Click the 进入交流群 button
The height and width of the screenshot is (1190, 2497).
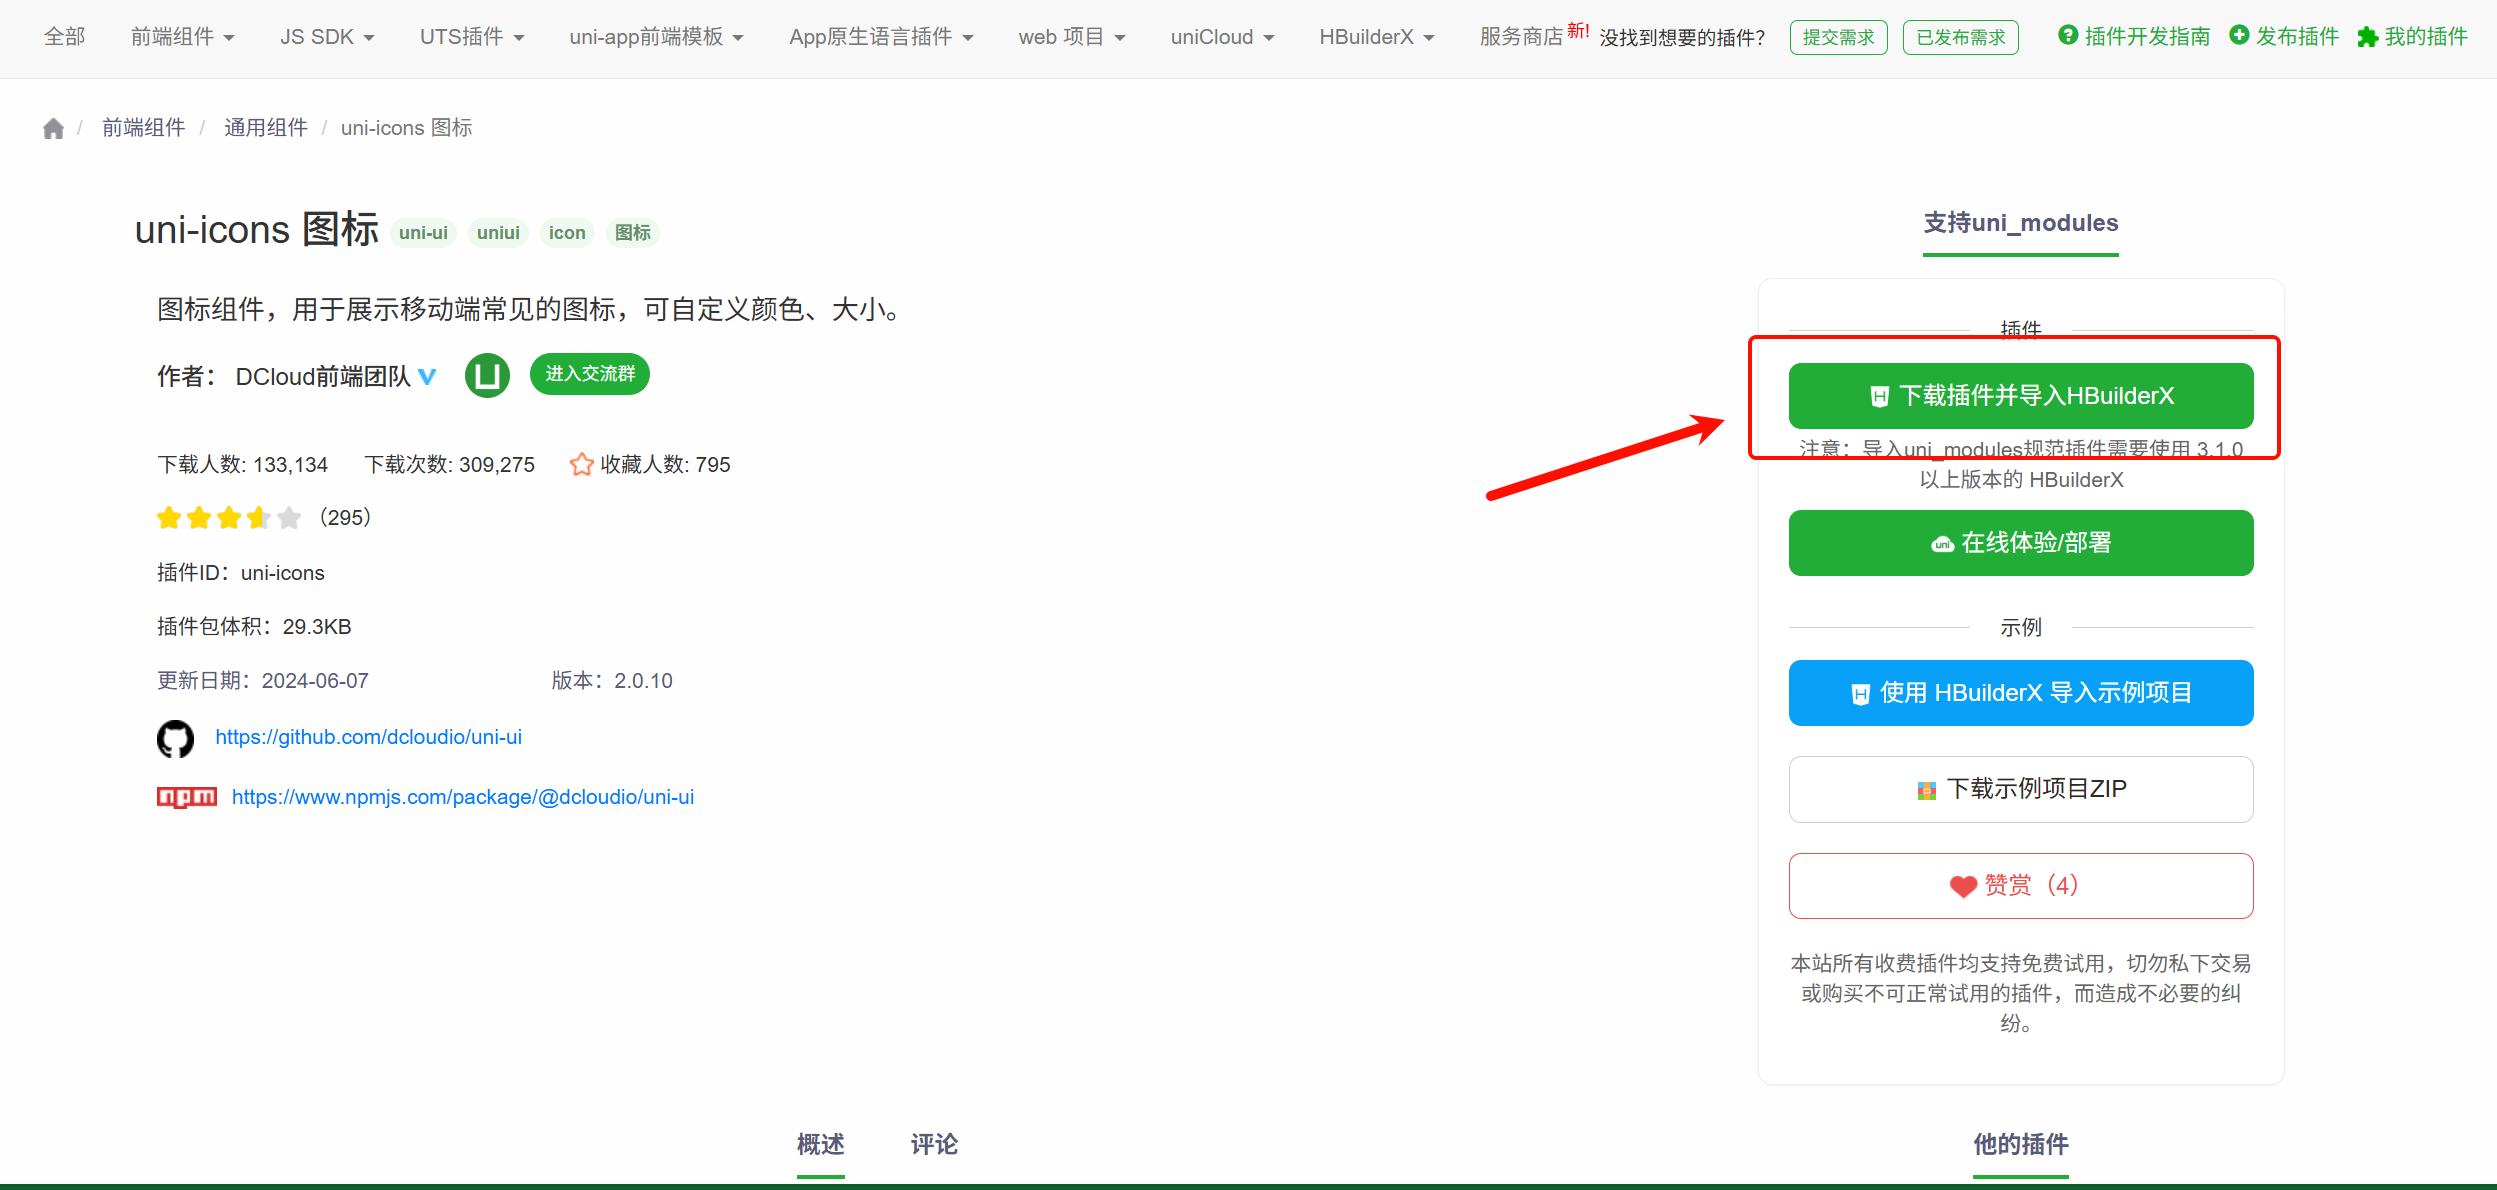(590, 374)
